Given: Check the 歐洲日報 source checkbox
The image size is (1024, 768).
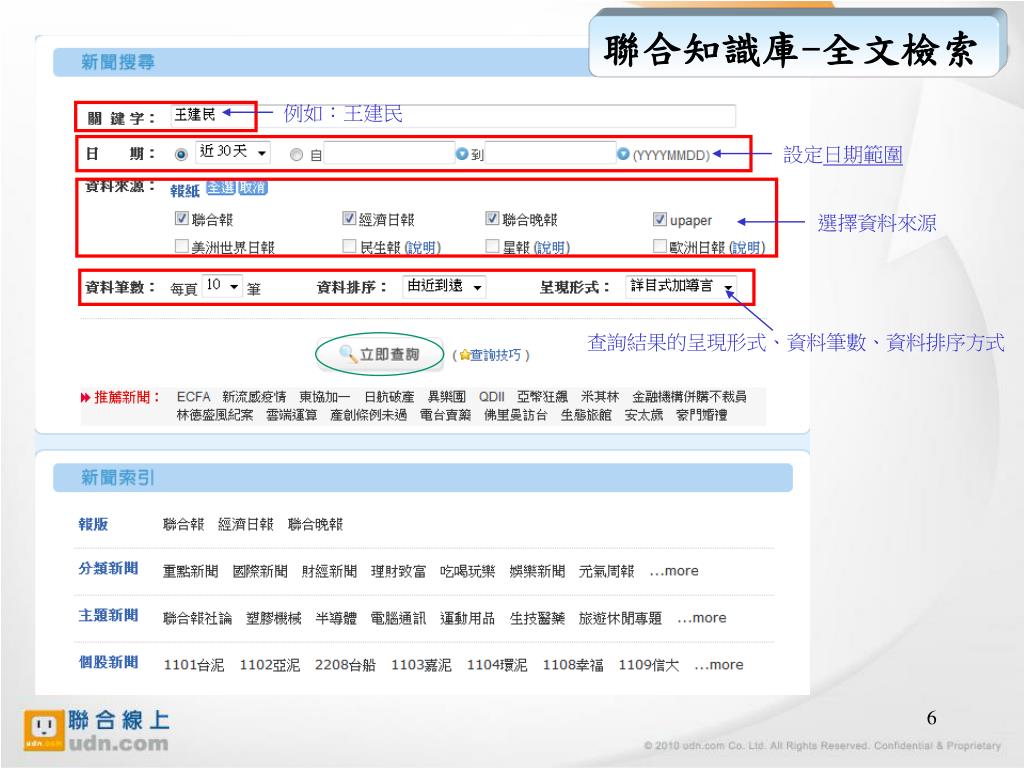Looking at the screenshot, I should (660, 246).
